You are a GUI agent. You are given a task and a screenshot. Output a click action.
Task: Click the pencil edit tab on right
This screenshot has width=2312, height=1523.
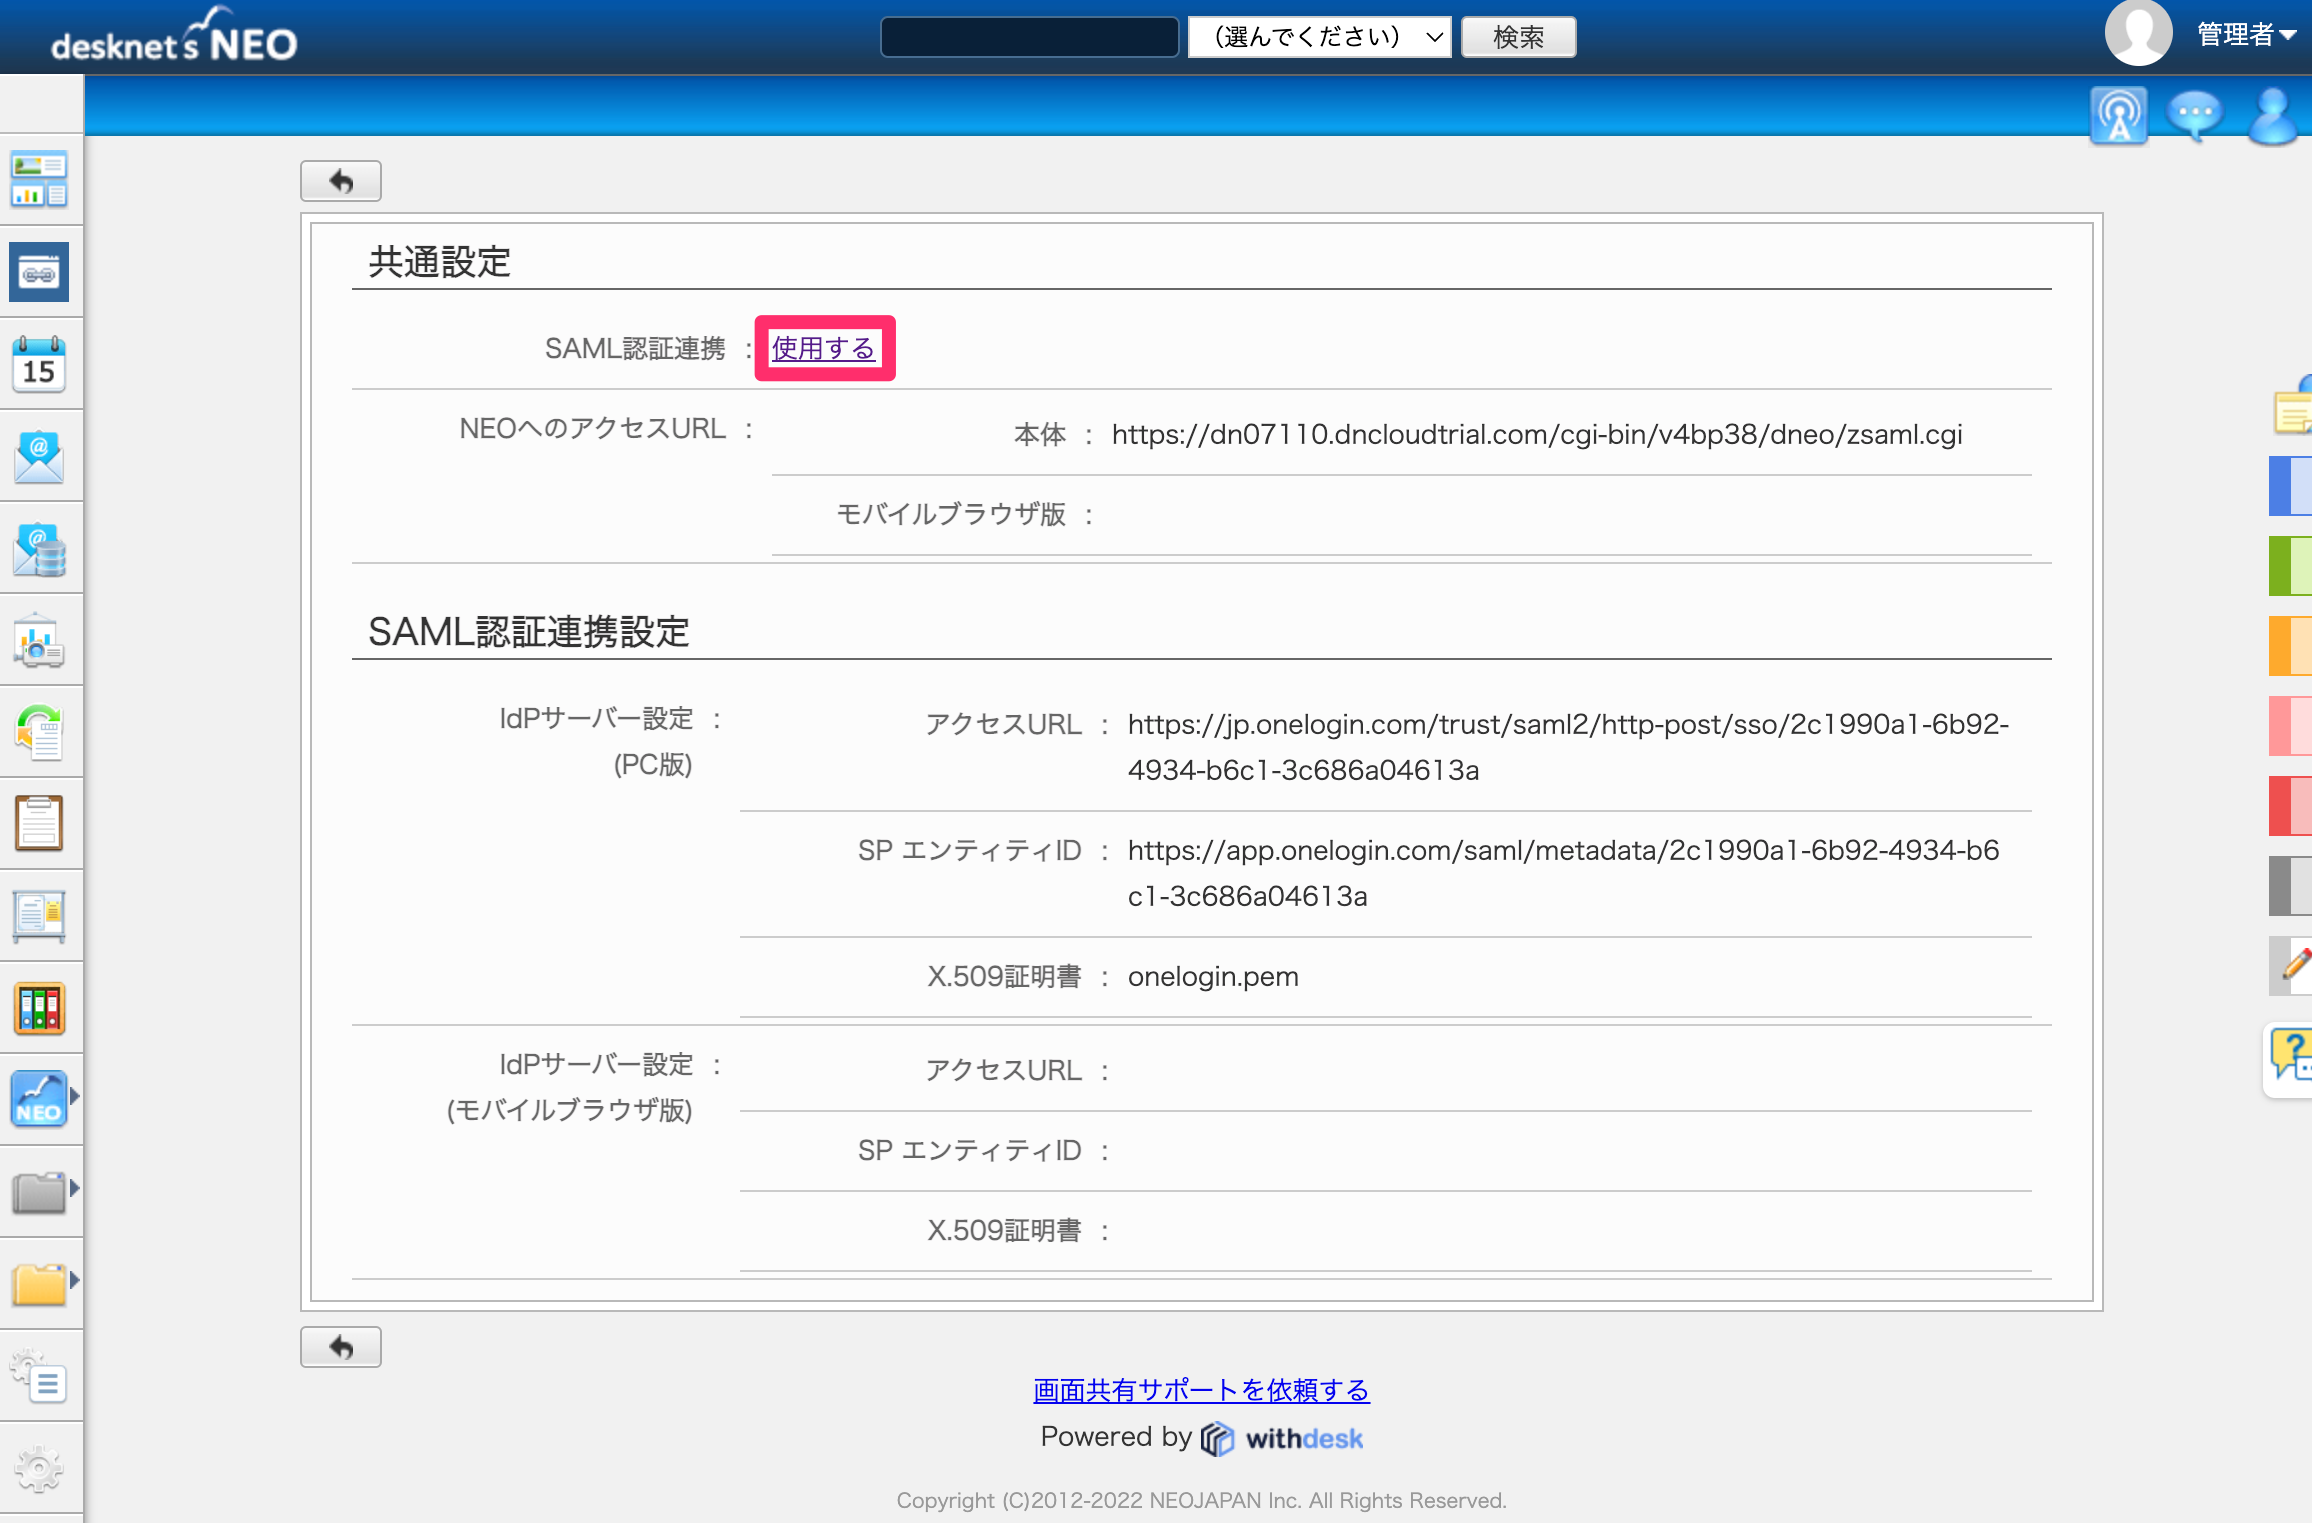[x=2292, y=966]
